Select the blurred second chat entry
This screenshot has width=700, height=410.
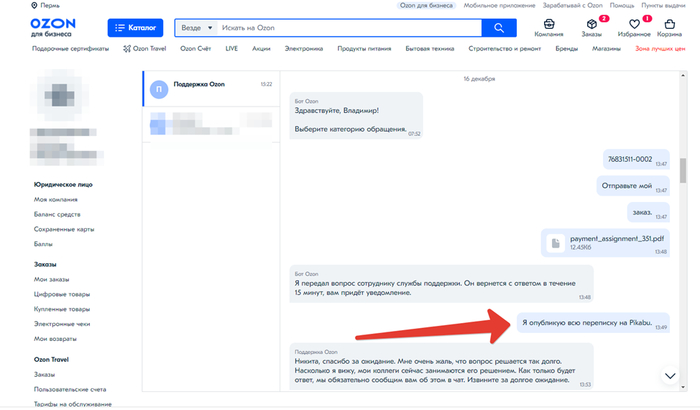[211, 124]
